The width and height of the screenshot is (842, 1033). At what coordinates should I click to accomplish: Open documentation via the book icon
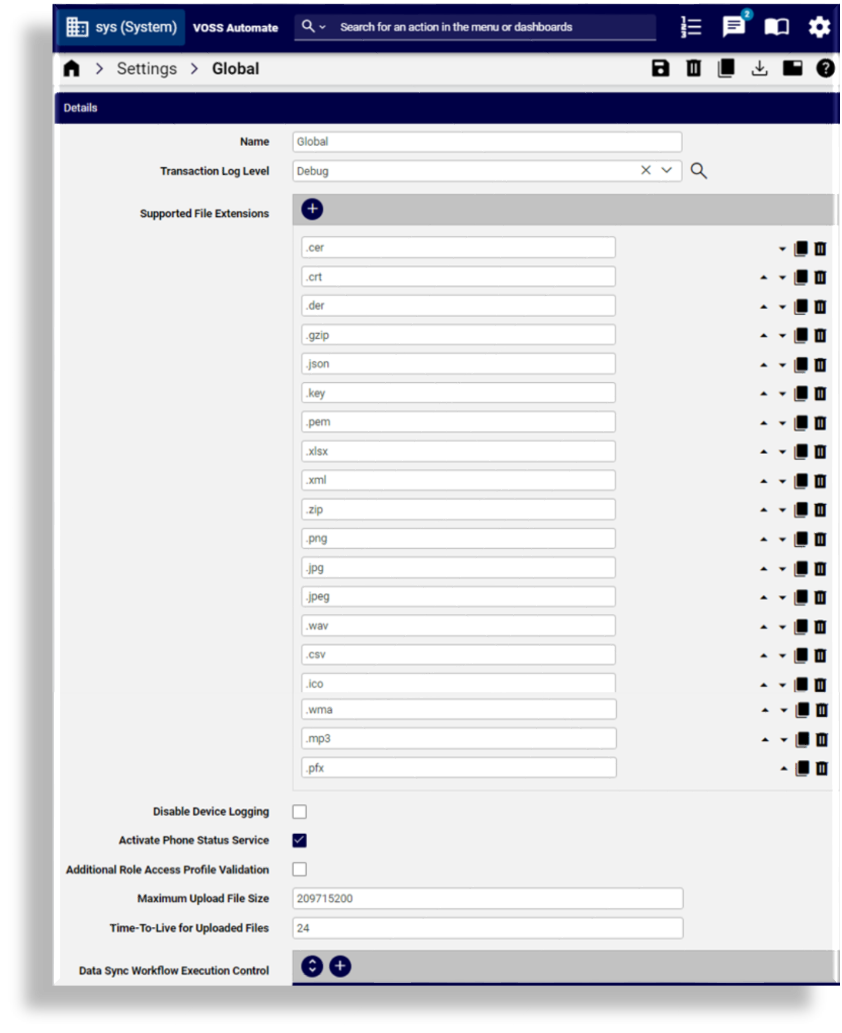click(x=776, y=27)
